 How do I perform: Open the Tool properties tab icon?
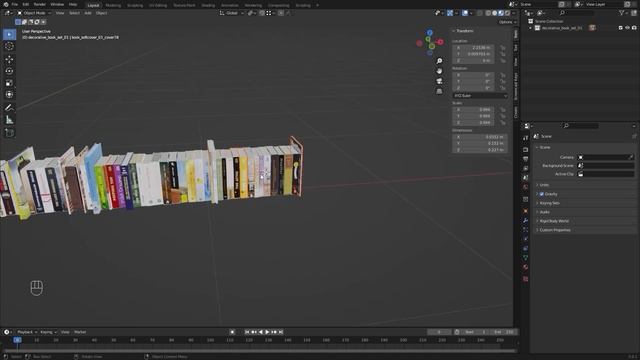525,138
